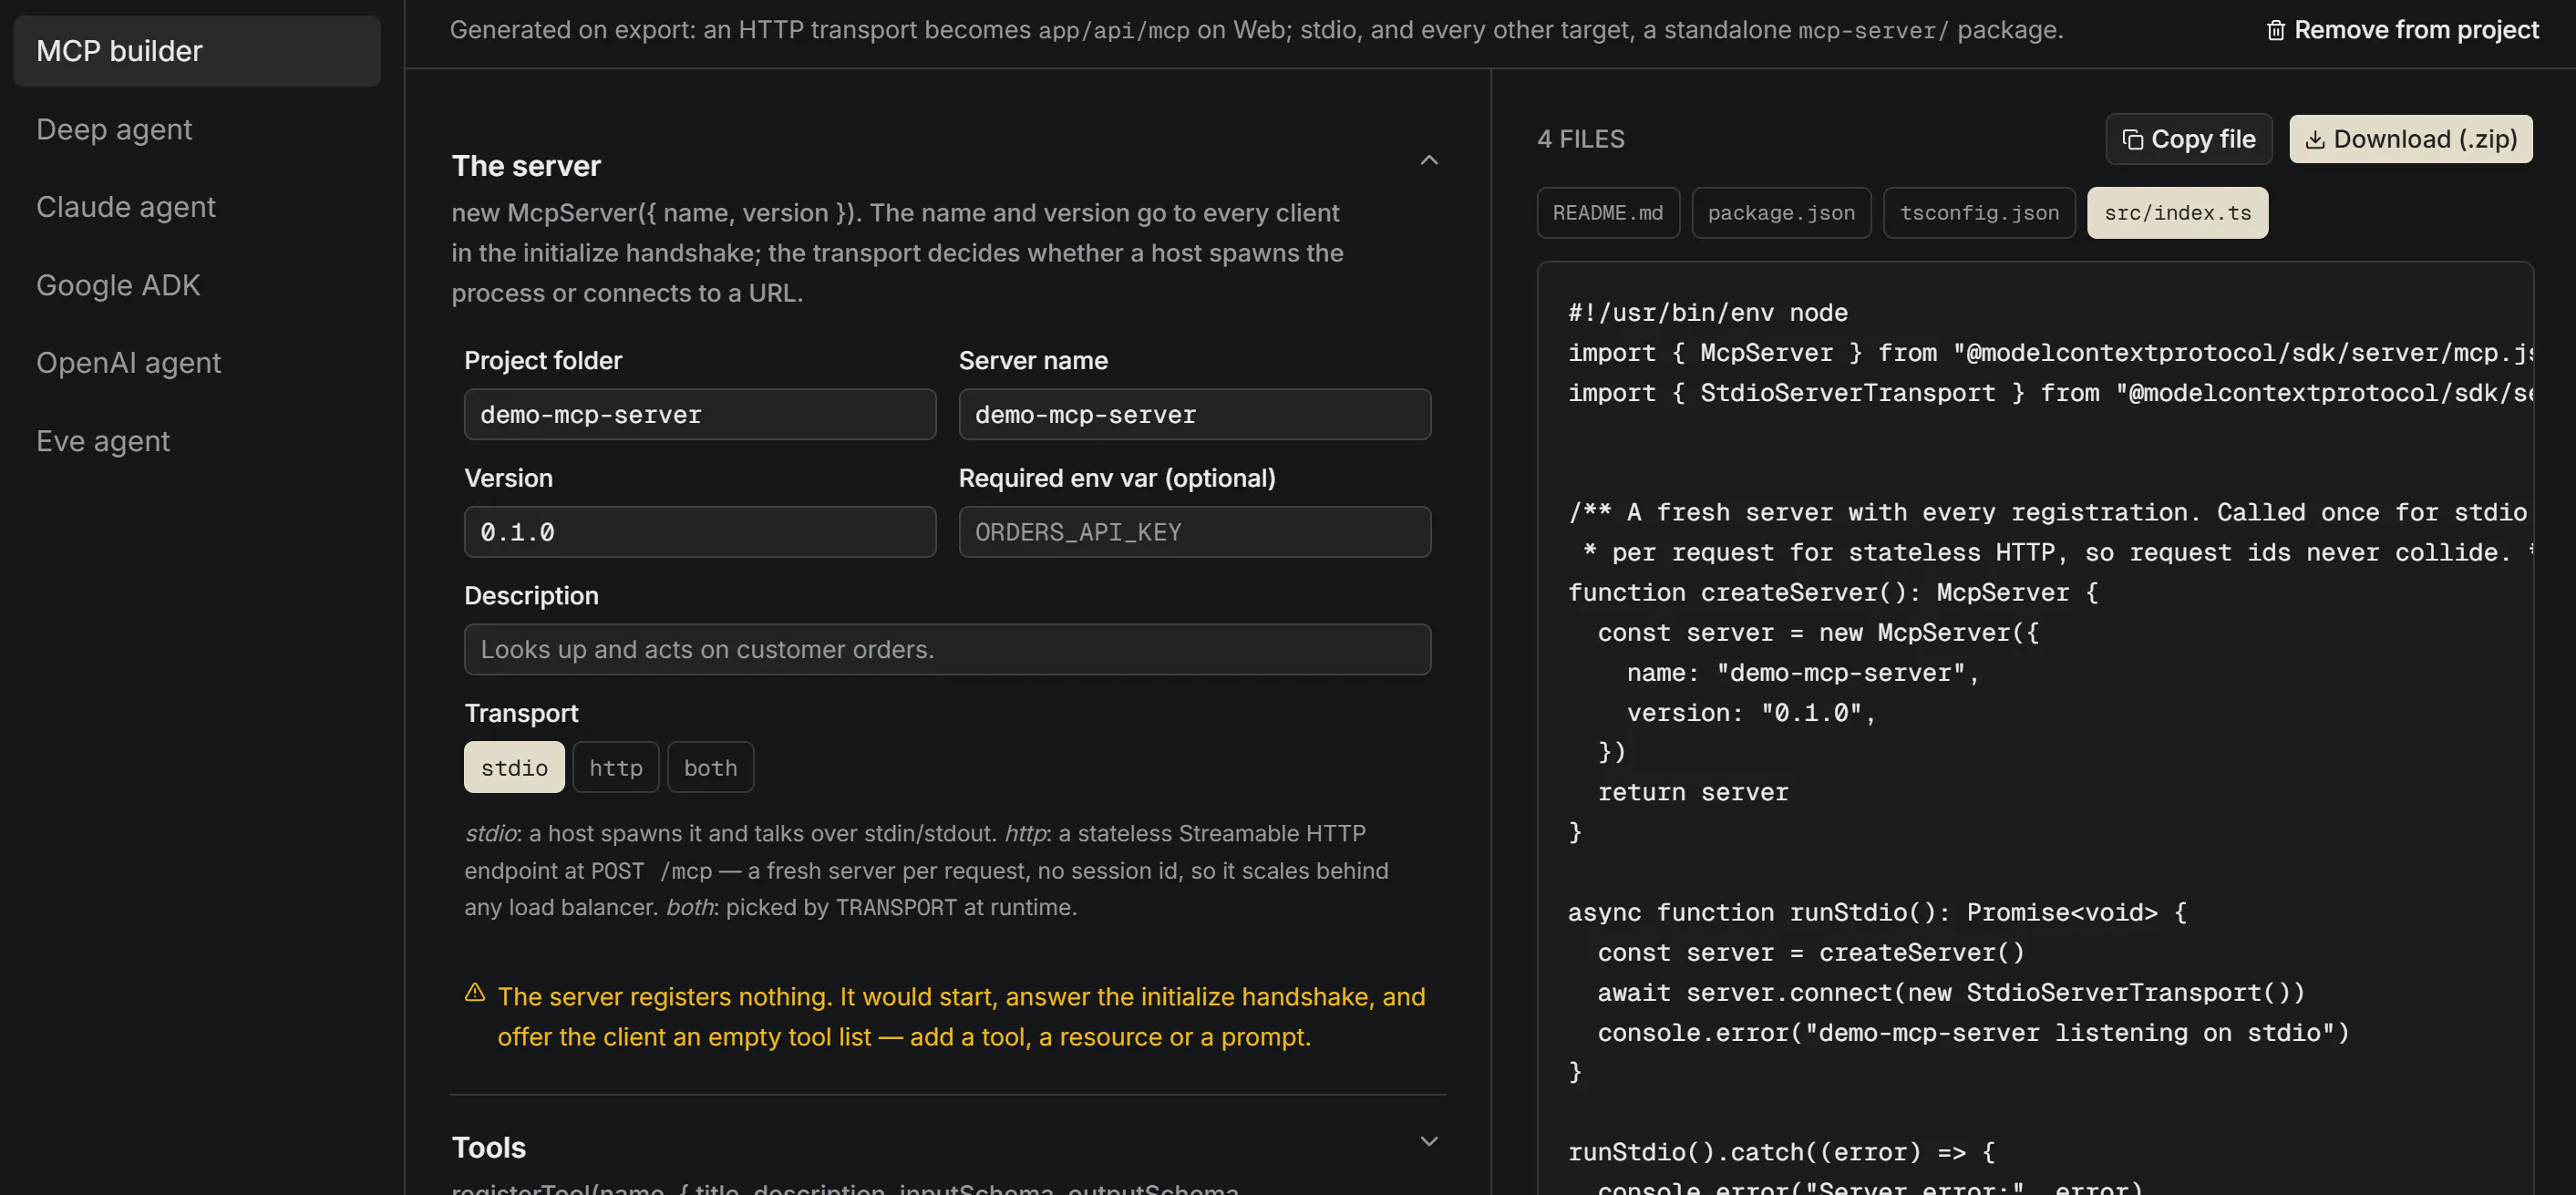Select the both transport option
Image resolution: width=2576 pixels, height=1195 pixels.
point(710,767)
